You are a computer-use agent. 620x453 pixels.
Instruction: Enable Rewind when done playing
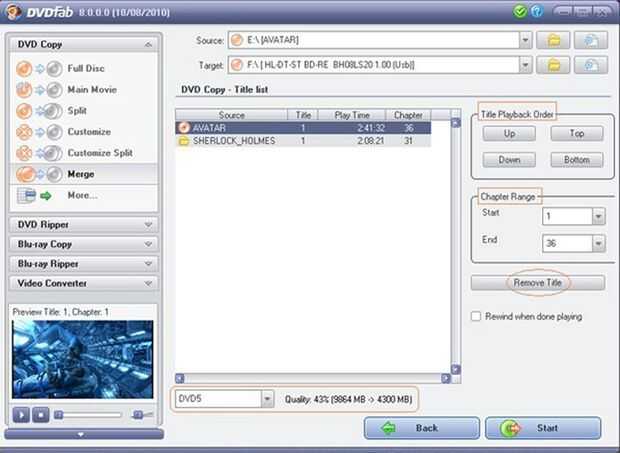476,316
